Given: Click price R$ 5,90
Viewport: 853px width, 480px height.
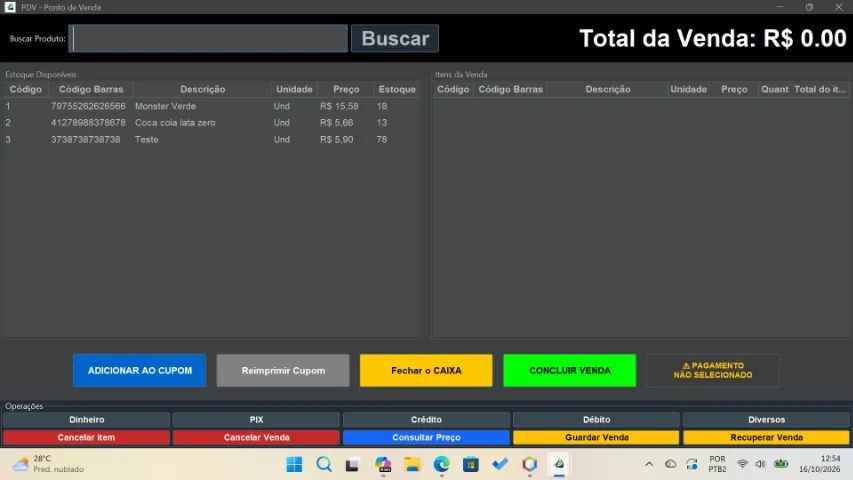Looking at the screenshot, I should click(336, 140).
